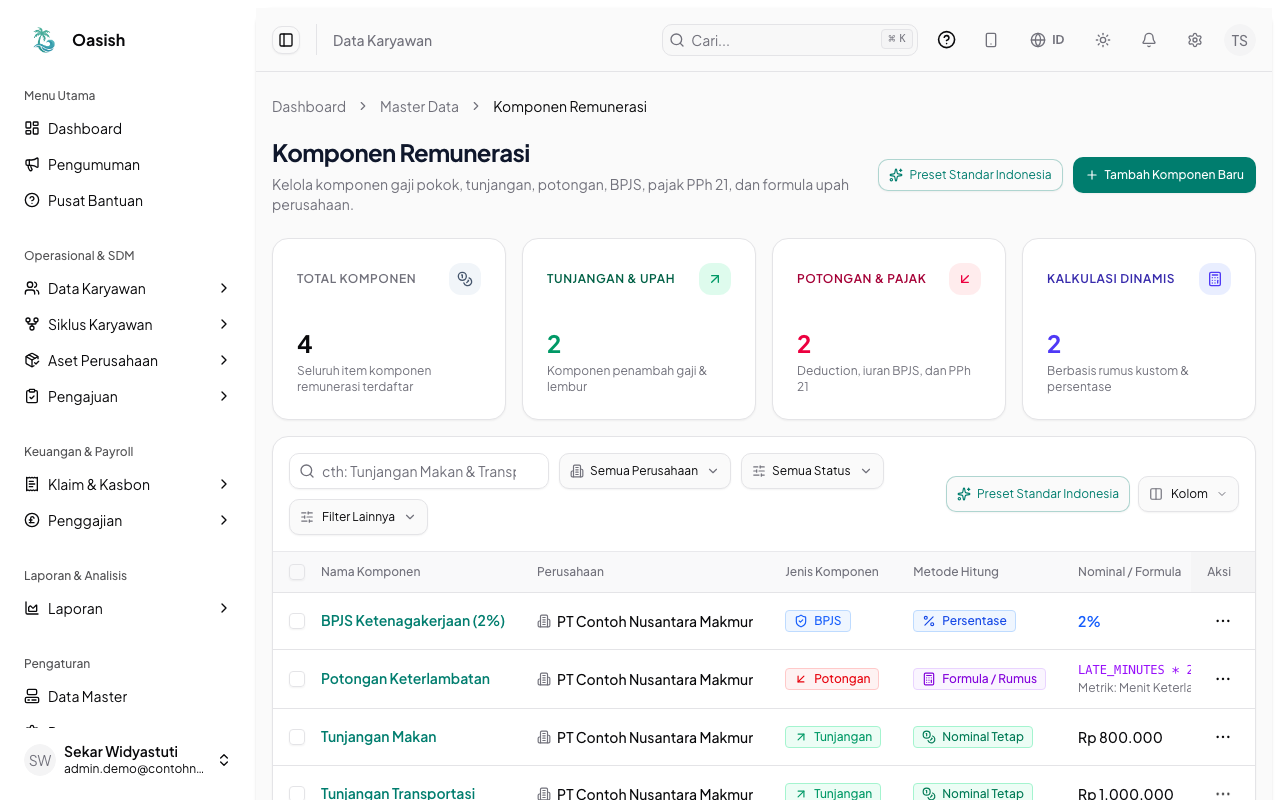Expand the Data Karyawan sidebar menu
The width and height of the screenshot is (1280, 800).
pyautogui.click(x=127, y=288)
